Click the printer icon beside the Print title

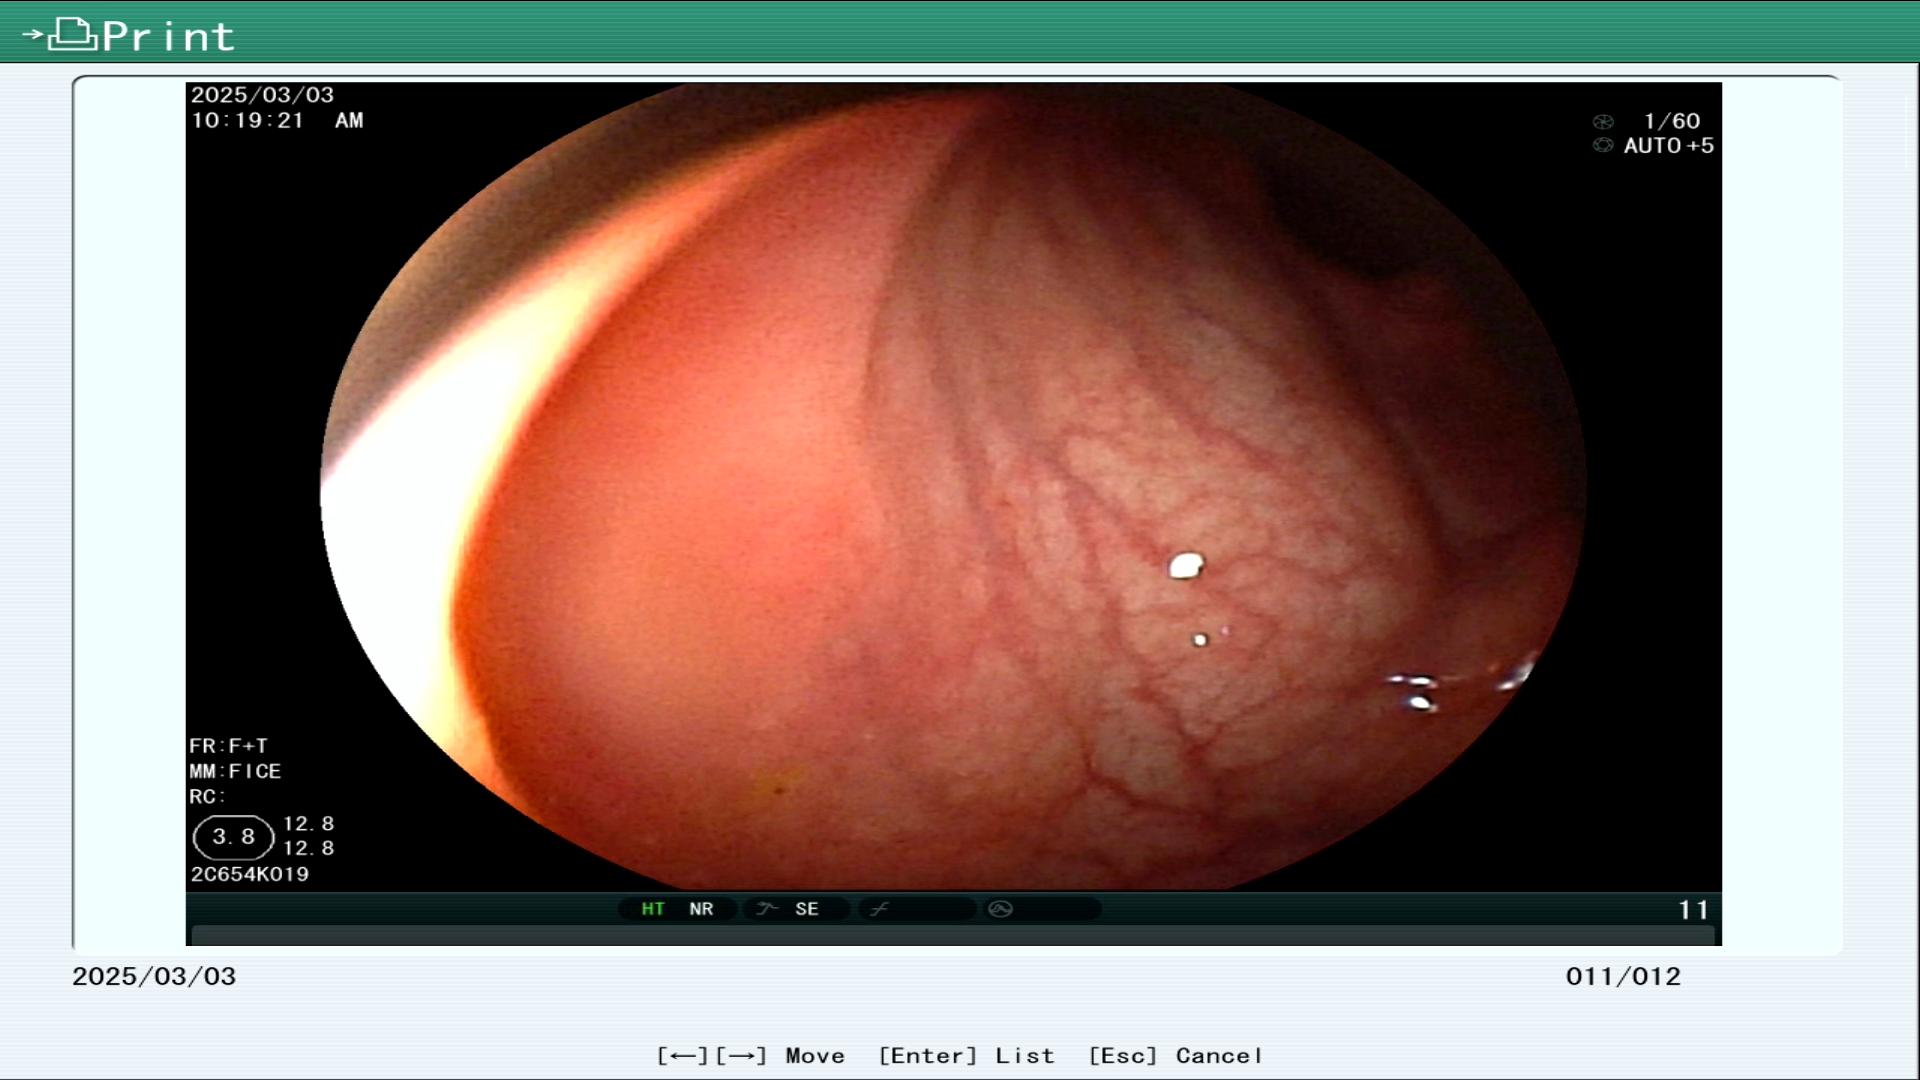point(72,35)
